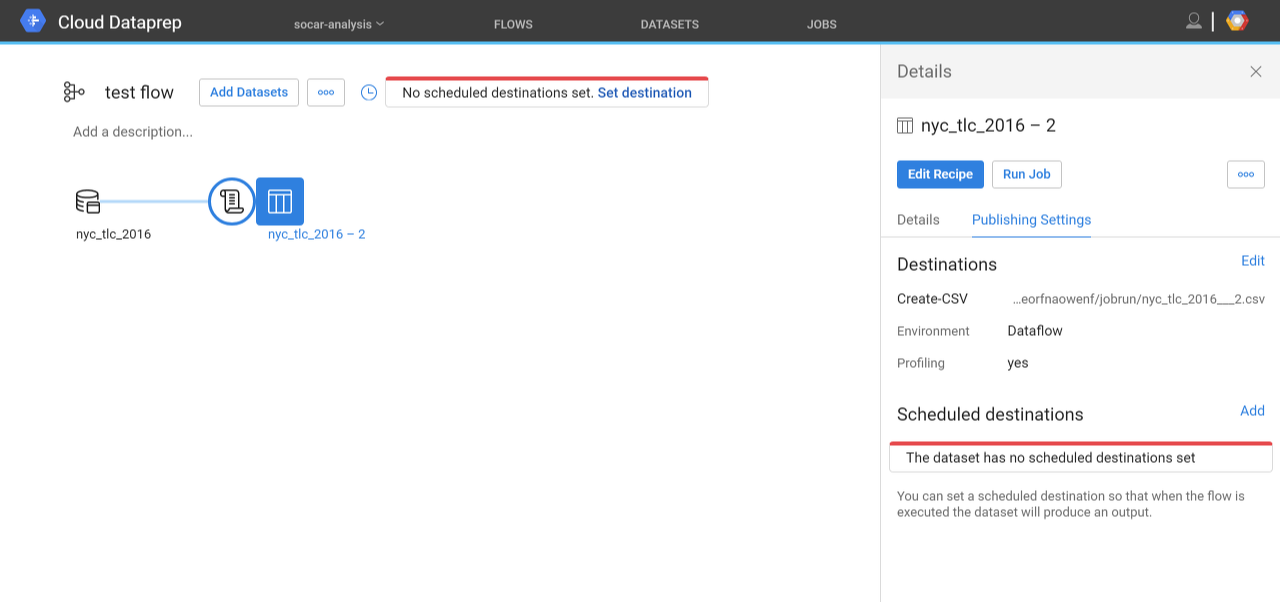Click the Create-CSV destination path
The width and height of the screenshot is (1280, 602).
[x=1139, y=299]
